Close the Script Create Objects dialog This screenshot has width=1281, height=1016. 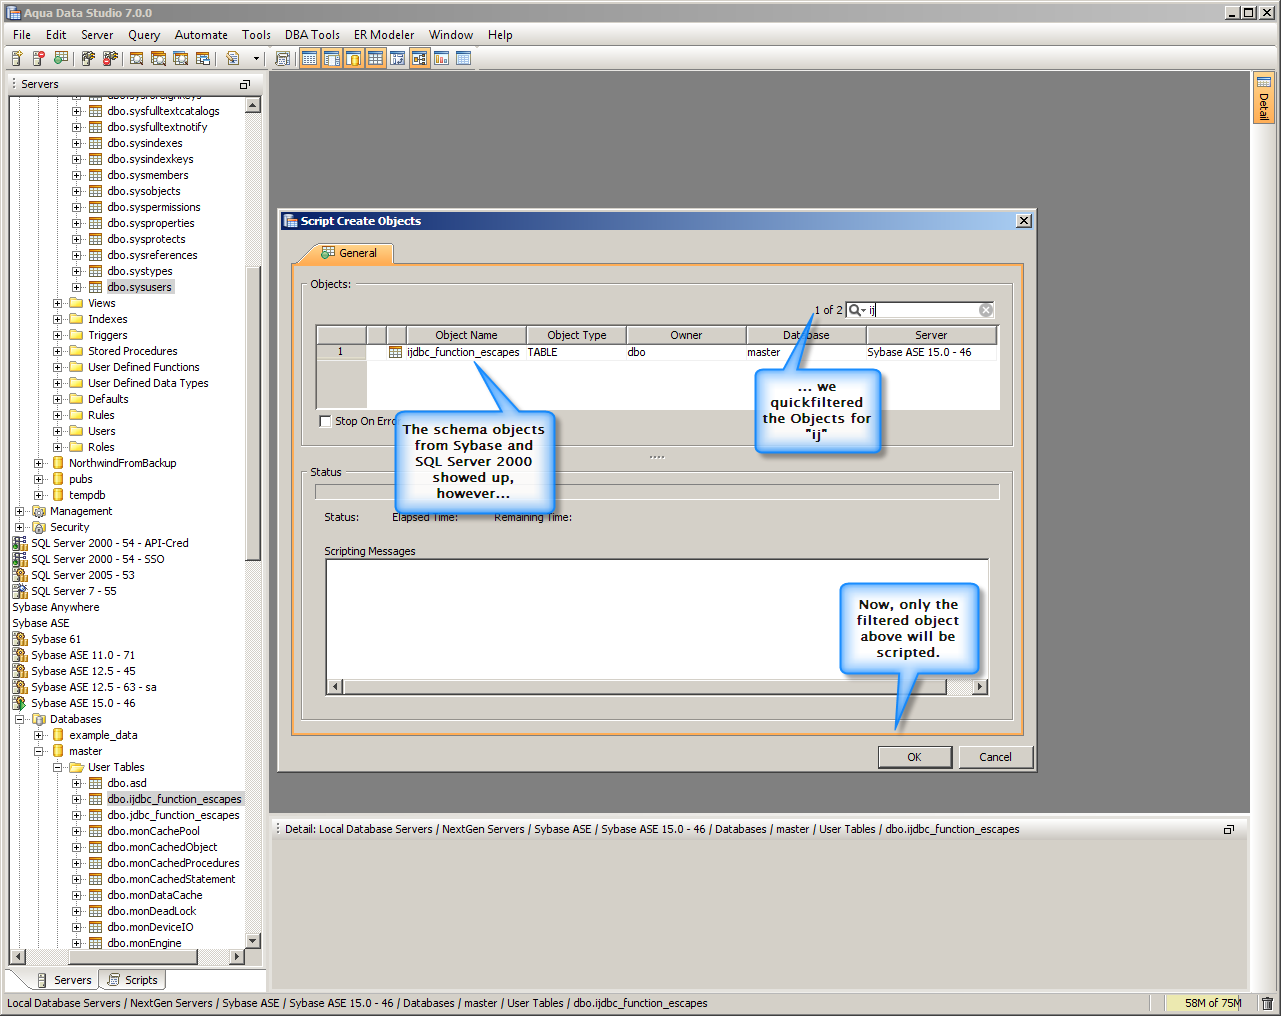point(1023,221)
